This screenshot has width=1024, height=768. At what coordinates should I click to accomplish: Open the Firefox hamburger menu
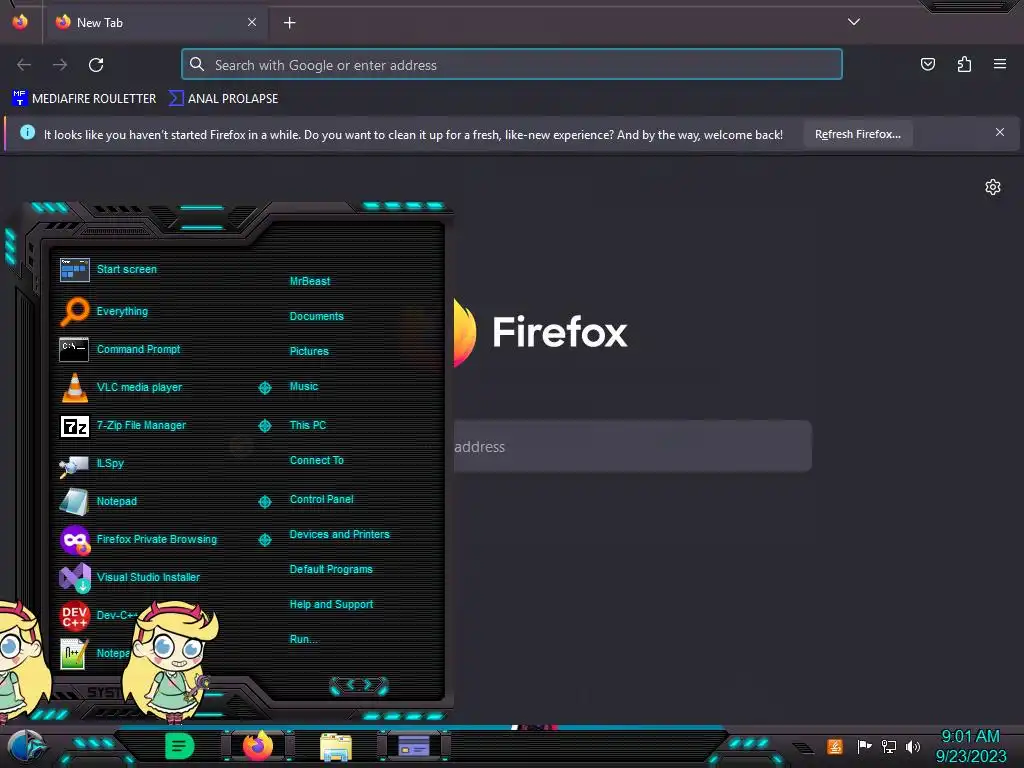tap(1000, 64)
